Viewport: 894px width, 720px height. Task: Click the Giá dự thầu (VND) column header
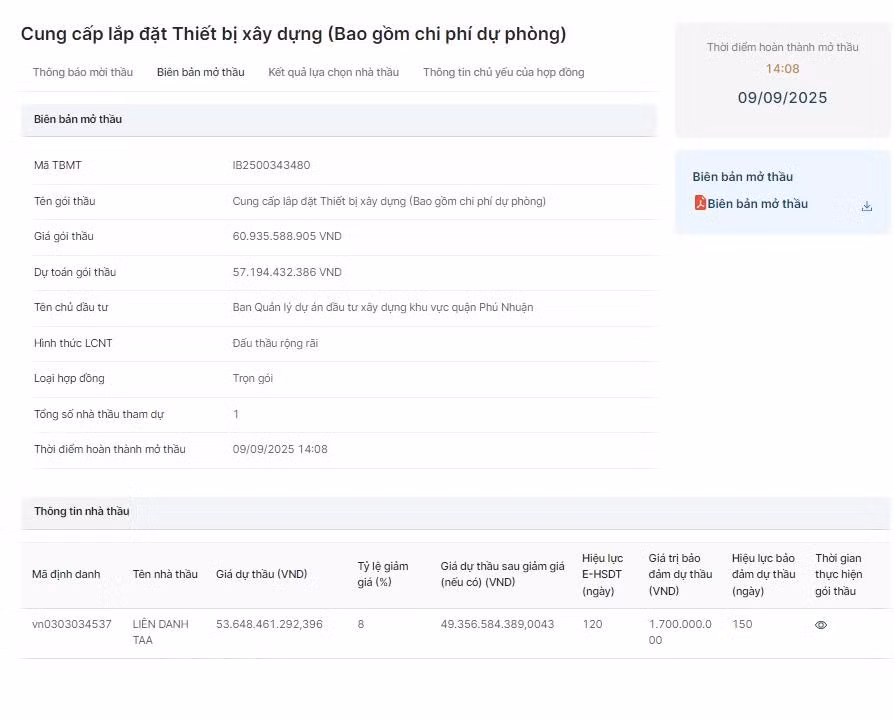coord(261,574)
